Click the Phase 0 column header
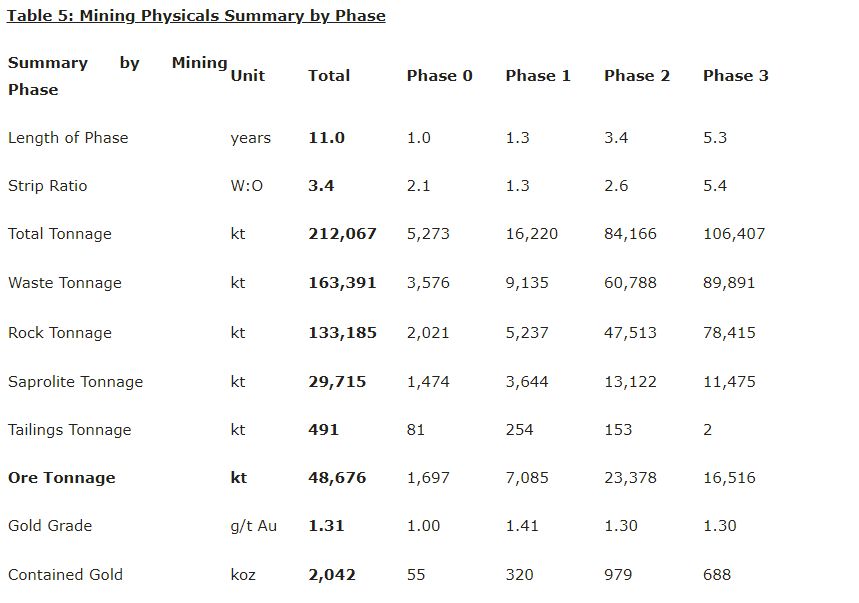Viewport: 859px width, 603px height. pos(439,75)
